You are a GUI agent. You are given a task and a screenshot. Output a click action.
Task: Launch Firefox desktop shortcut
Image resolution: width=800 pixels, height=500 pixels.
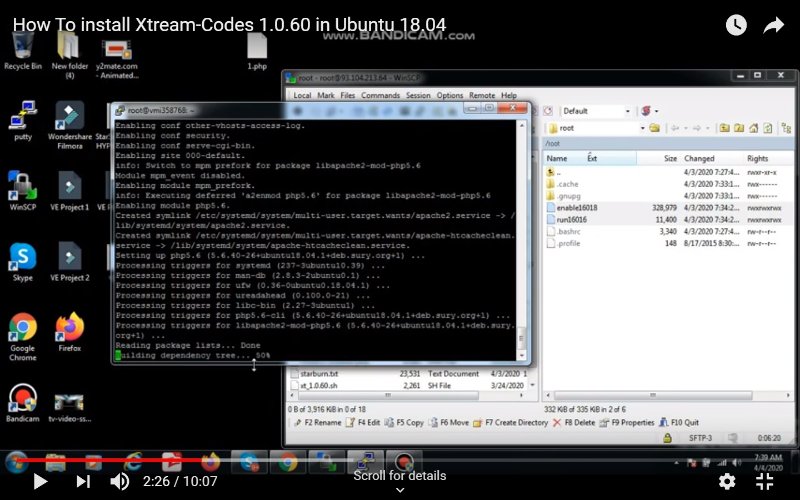click(69, 332)
